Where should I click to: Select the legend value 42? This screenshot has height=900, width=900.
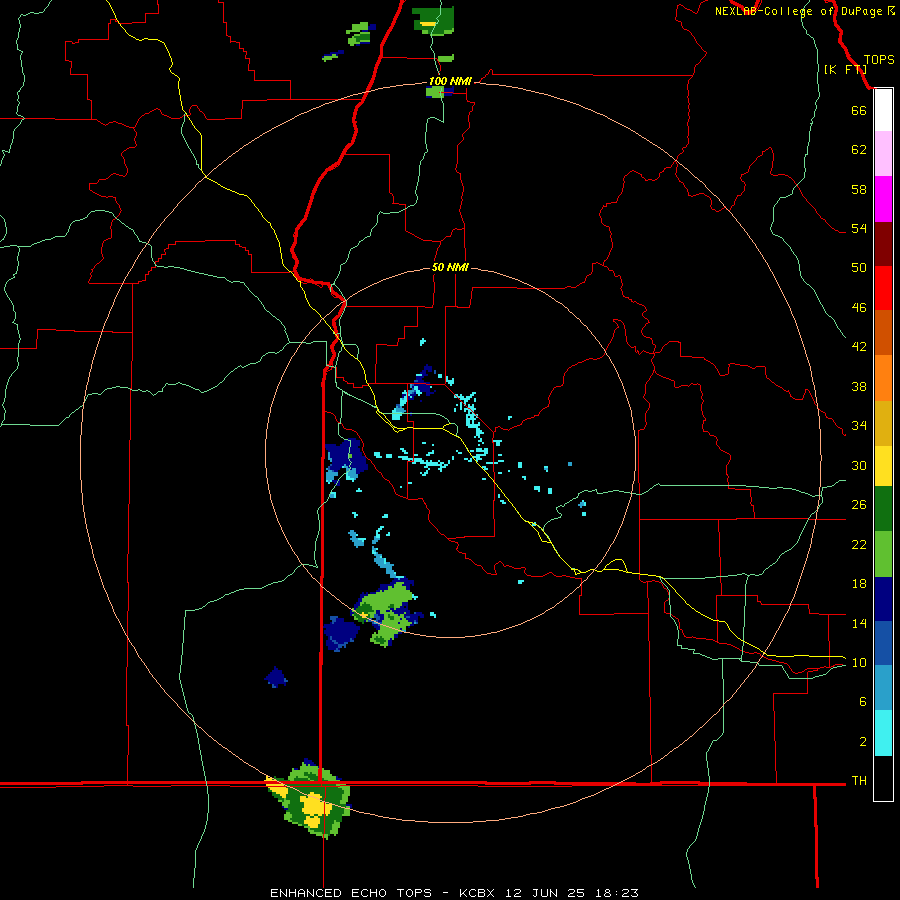(x=859, y=346)
